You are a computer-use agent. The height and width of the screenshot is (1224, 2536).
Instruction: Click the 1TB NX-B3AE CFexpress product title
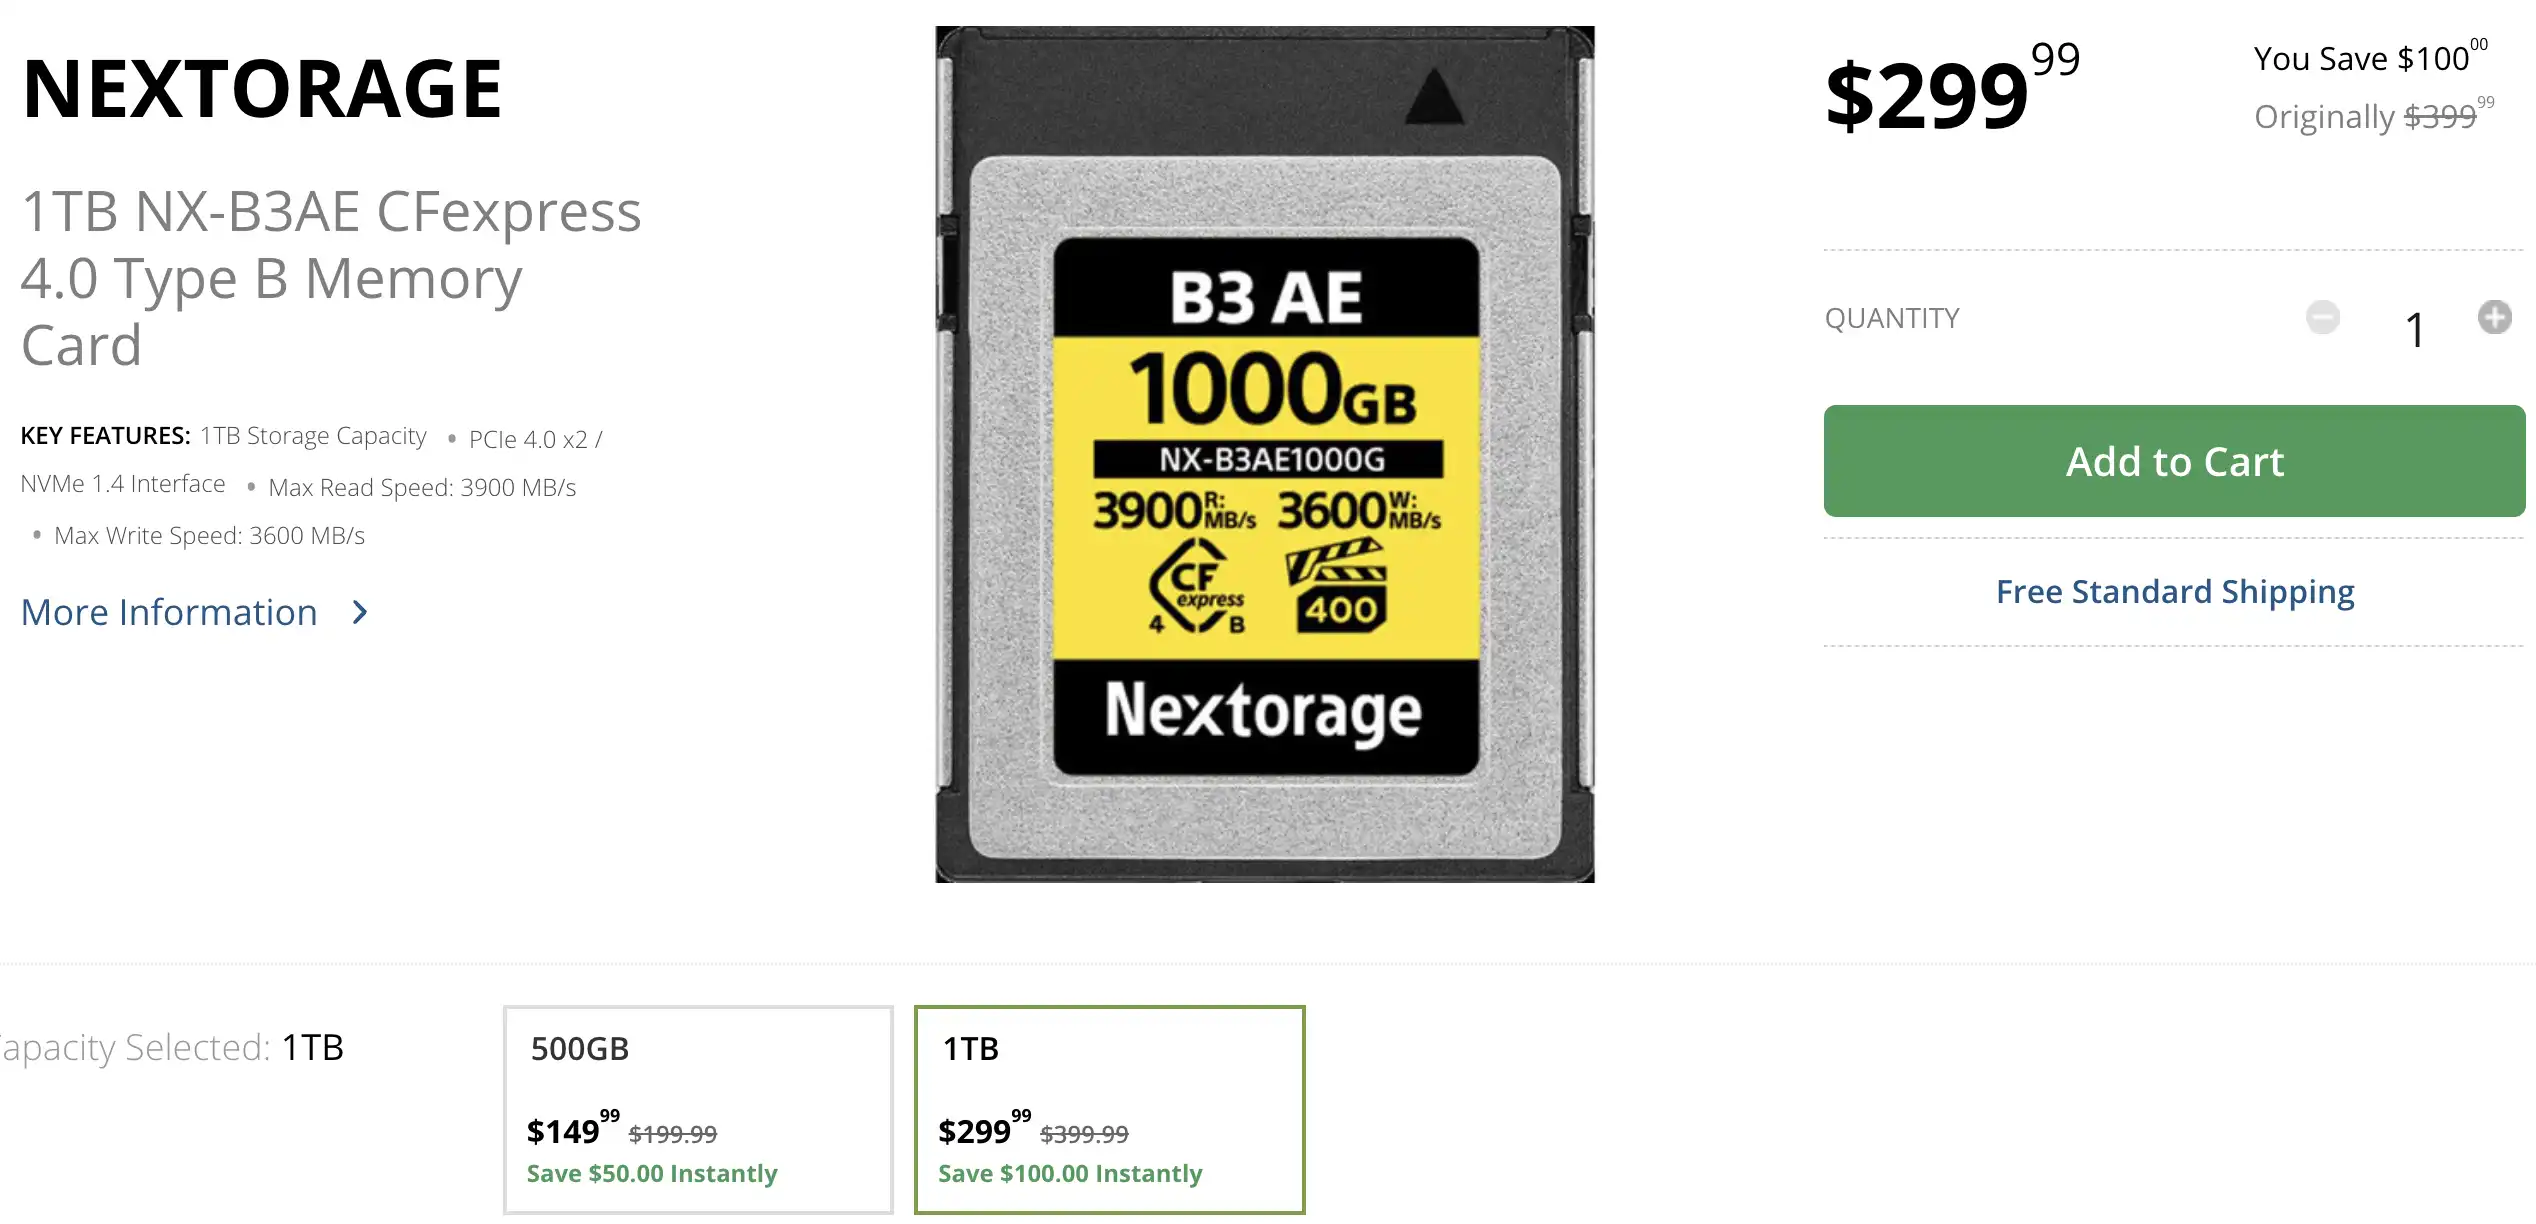click(331, 278)
